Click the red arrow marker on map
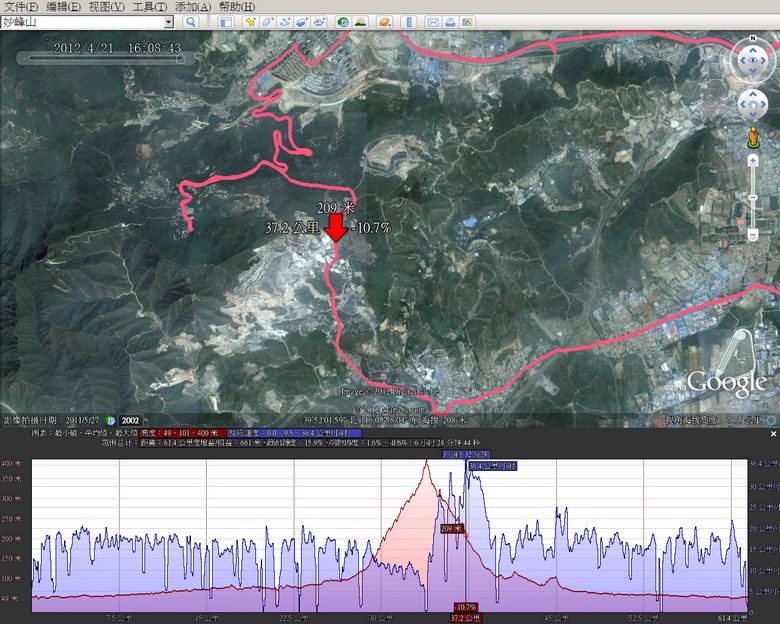780x624 pixels. point(336,227)
